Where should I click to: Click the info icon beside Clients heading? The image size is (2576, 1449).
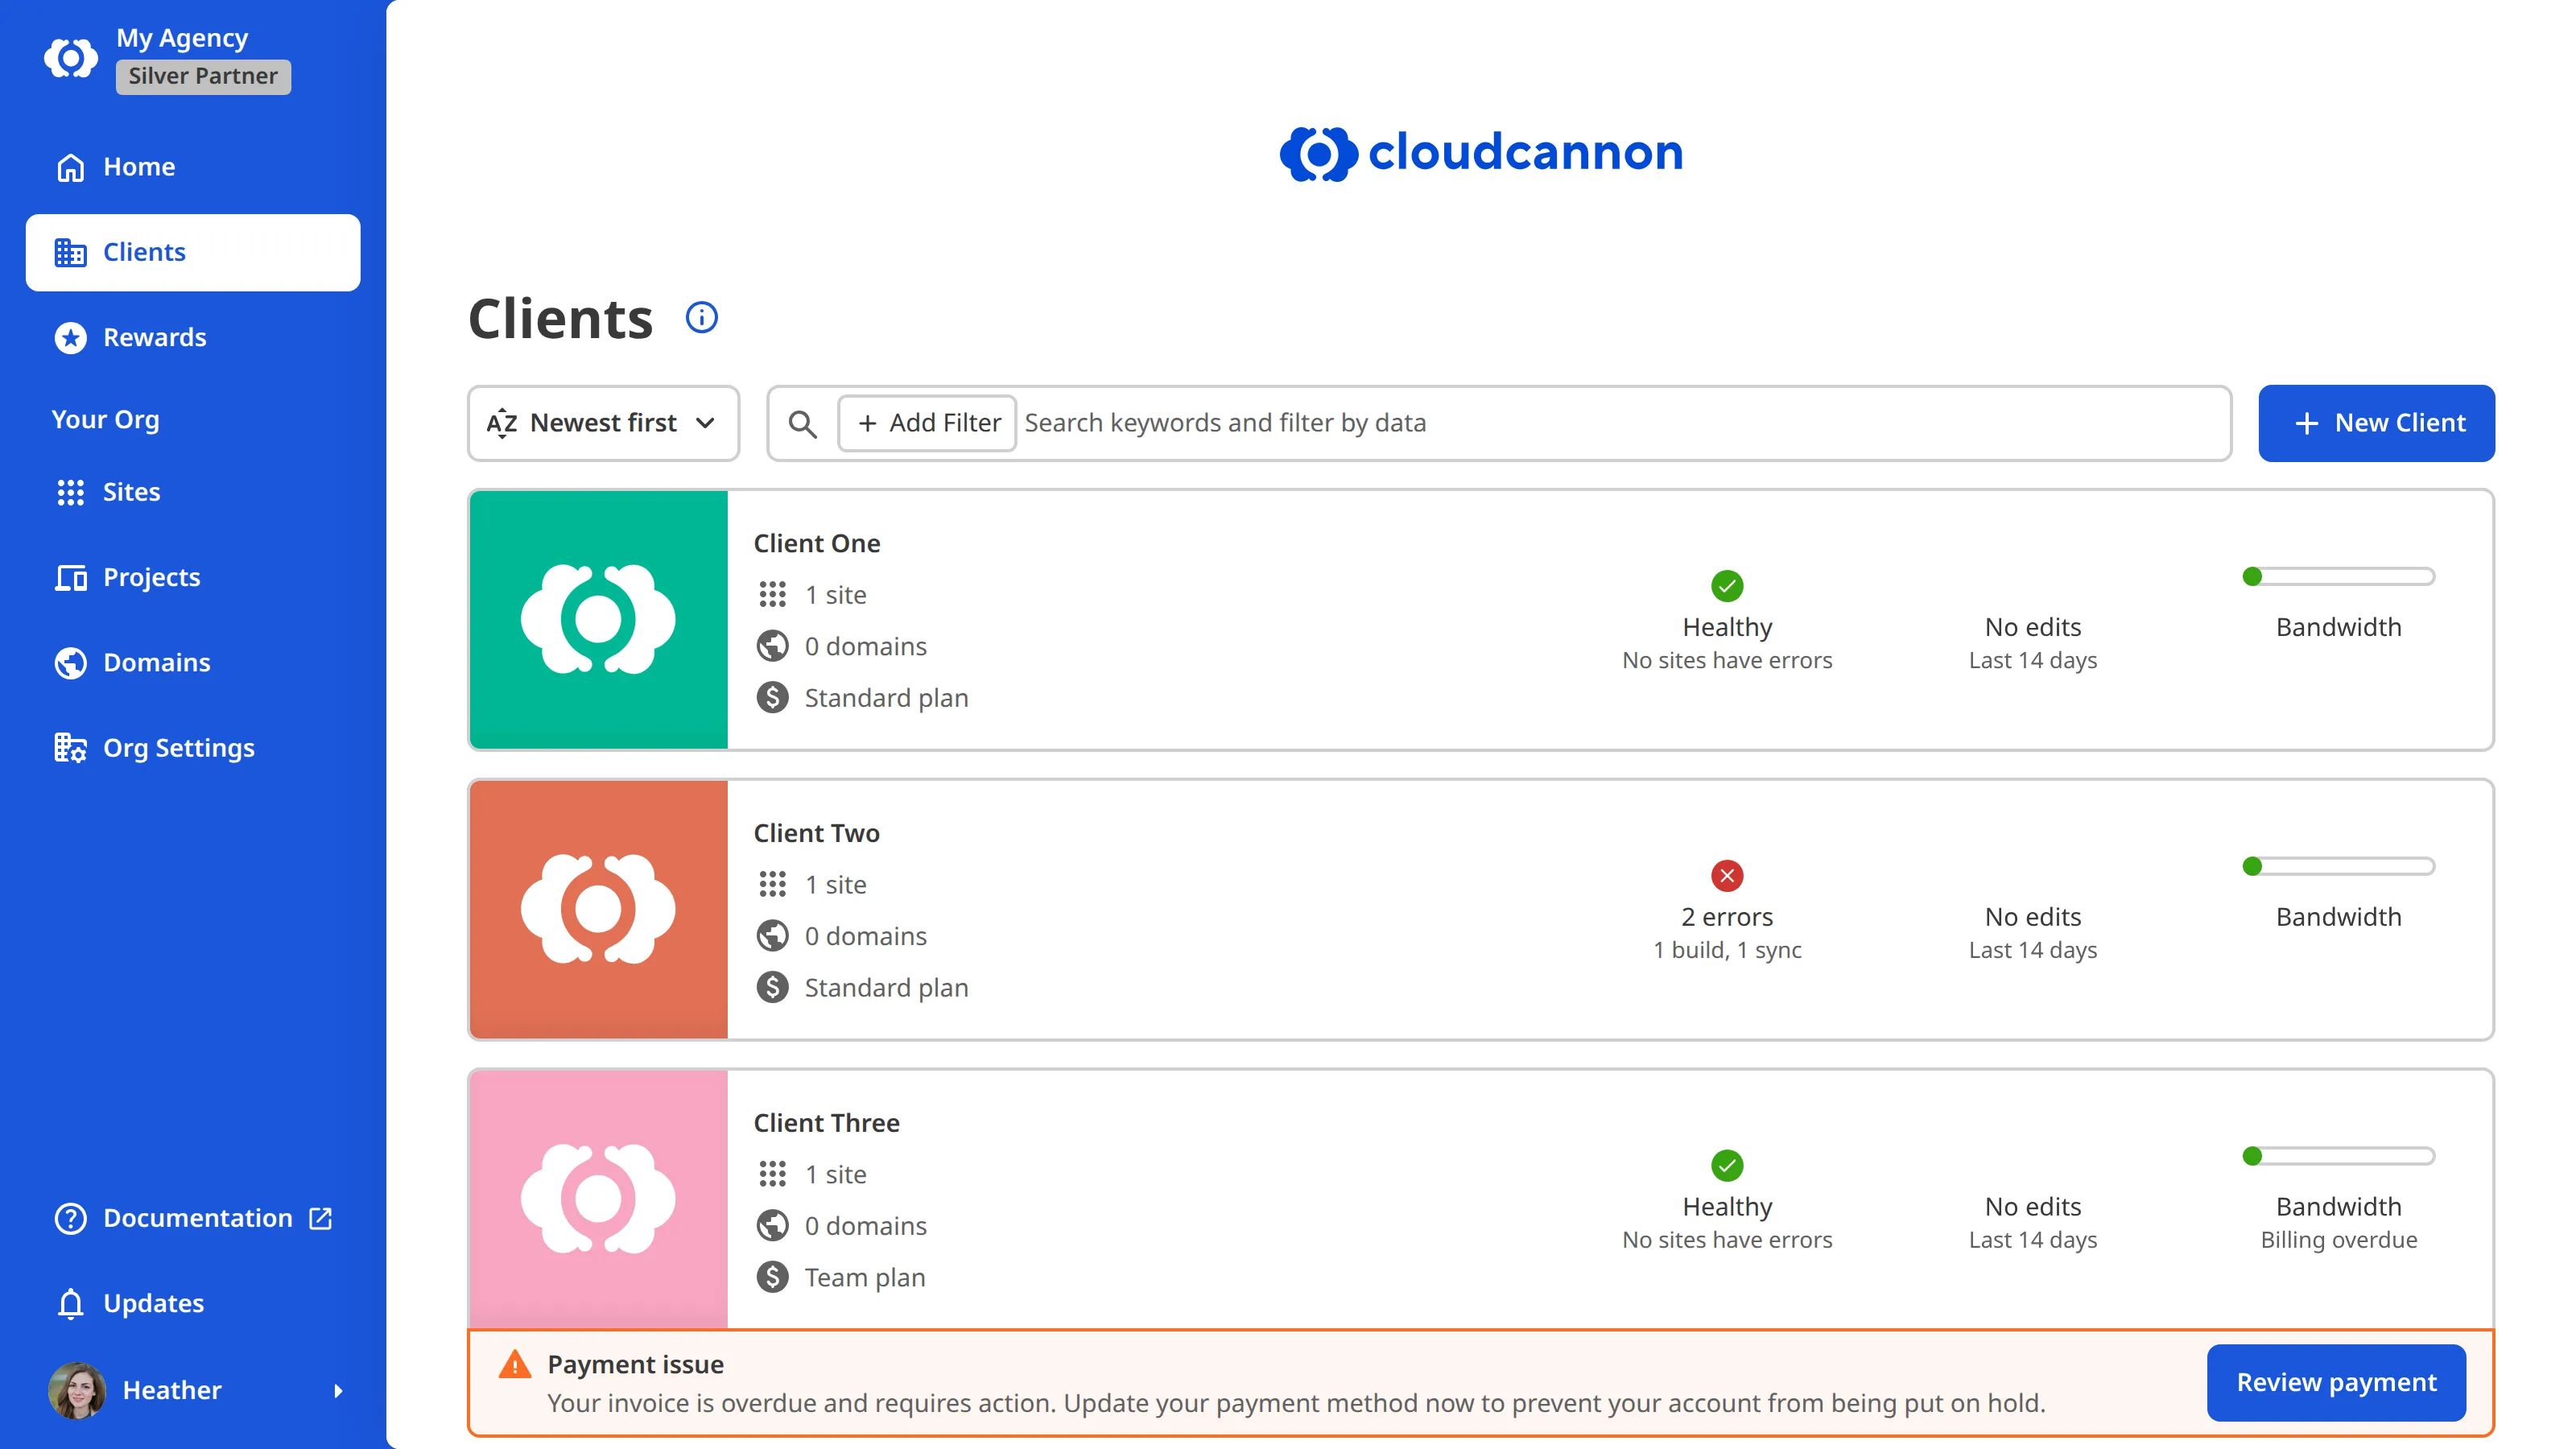[x=701, y=318]
